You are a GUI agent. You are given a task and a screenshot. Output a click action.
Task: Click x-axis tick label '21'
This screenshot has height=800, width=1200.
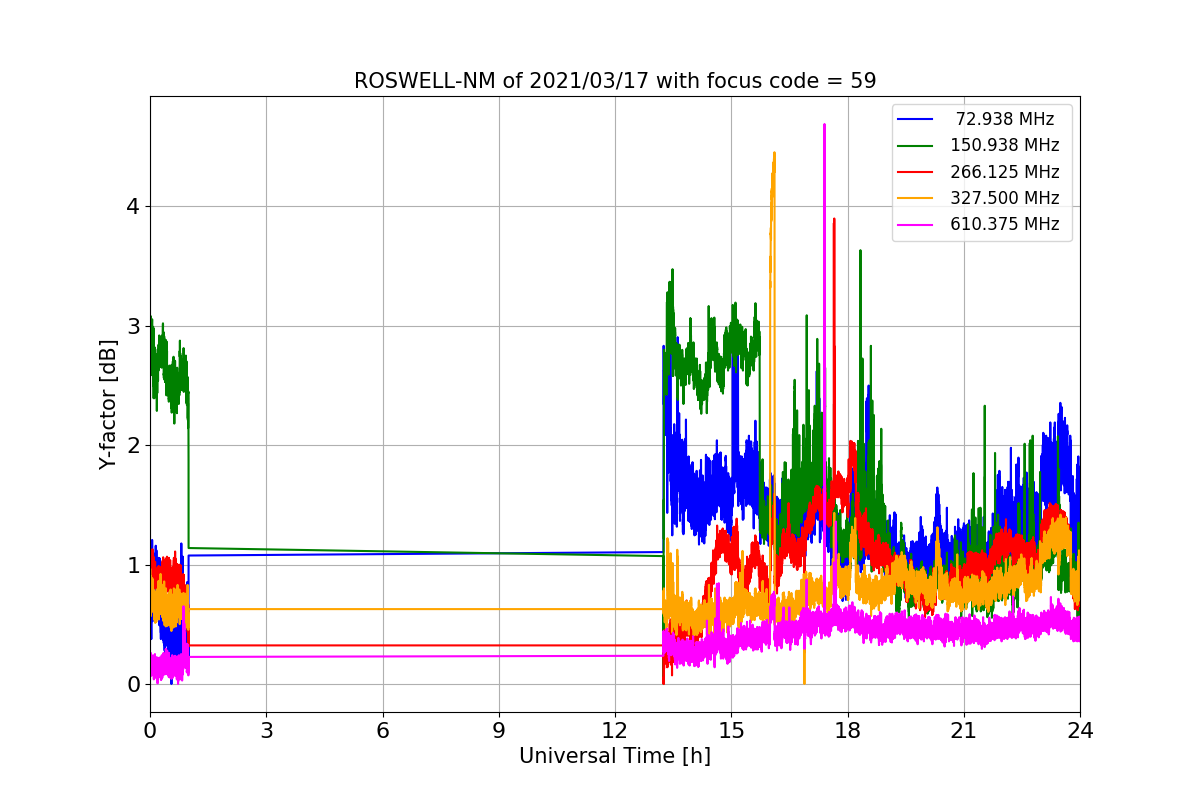click(x=964, y=731)
